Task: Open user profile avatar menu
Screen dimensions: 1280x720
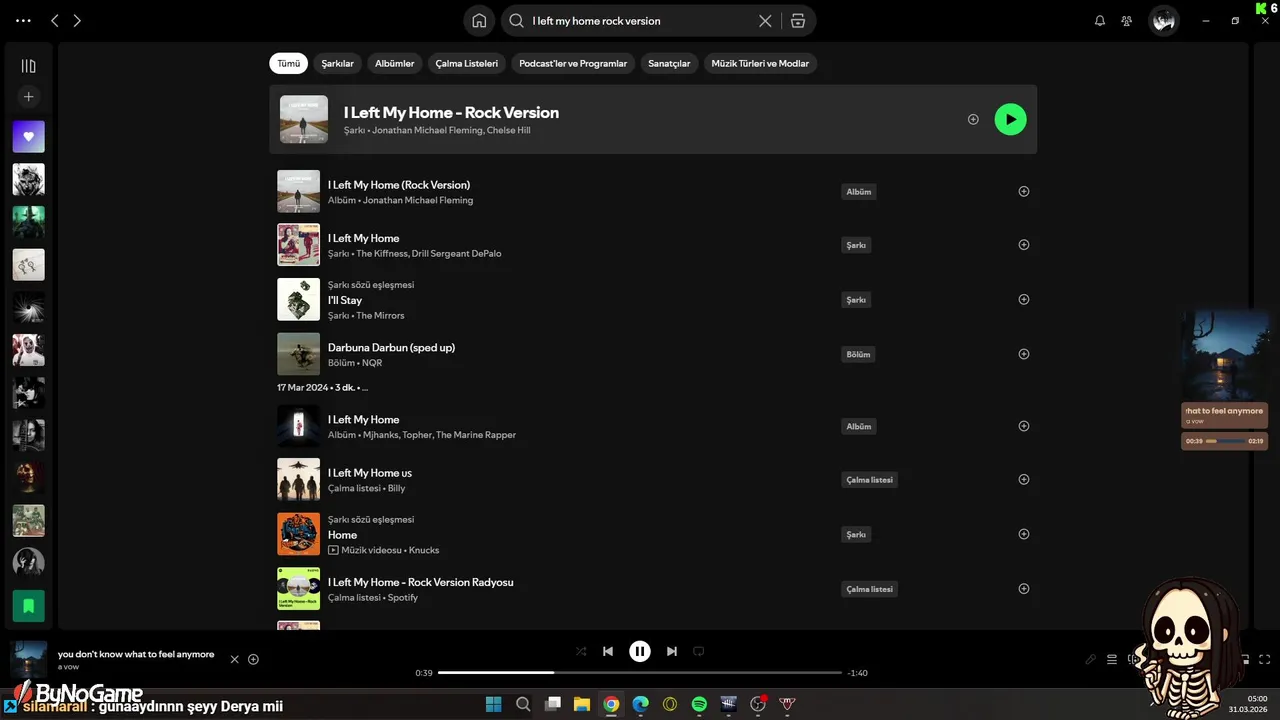Action: (1163, 20)
